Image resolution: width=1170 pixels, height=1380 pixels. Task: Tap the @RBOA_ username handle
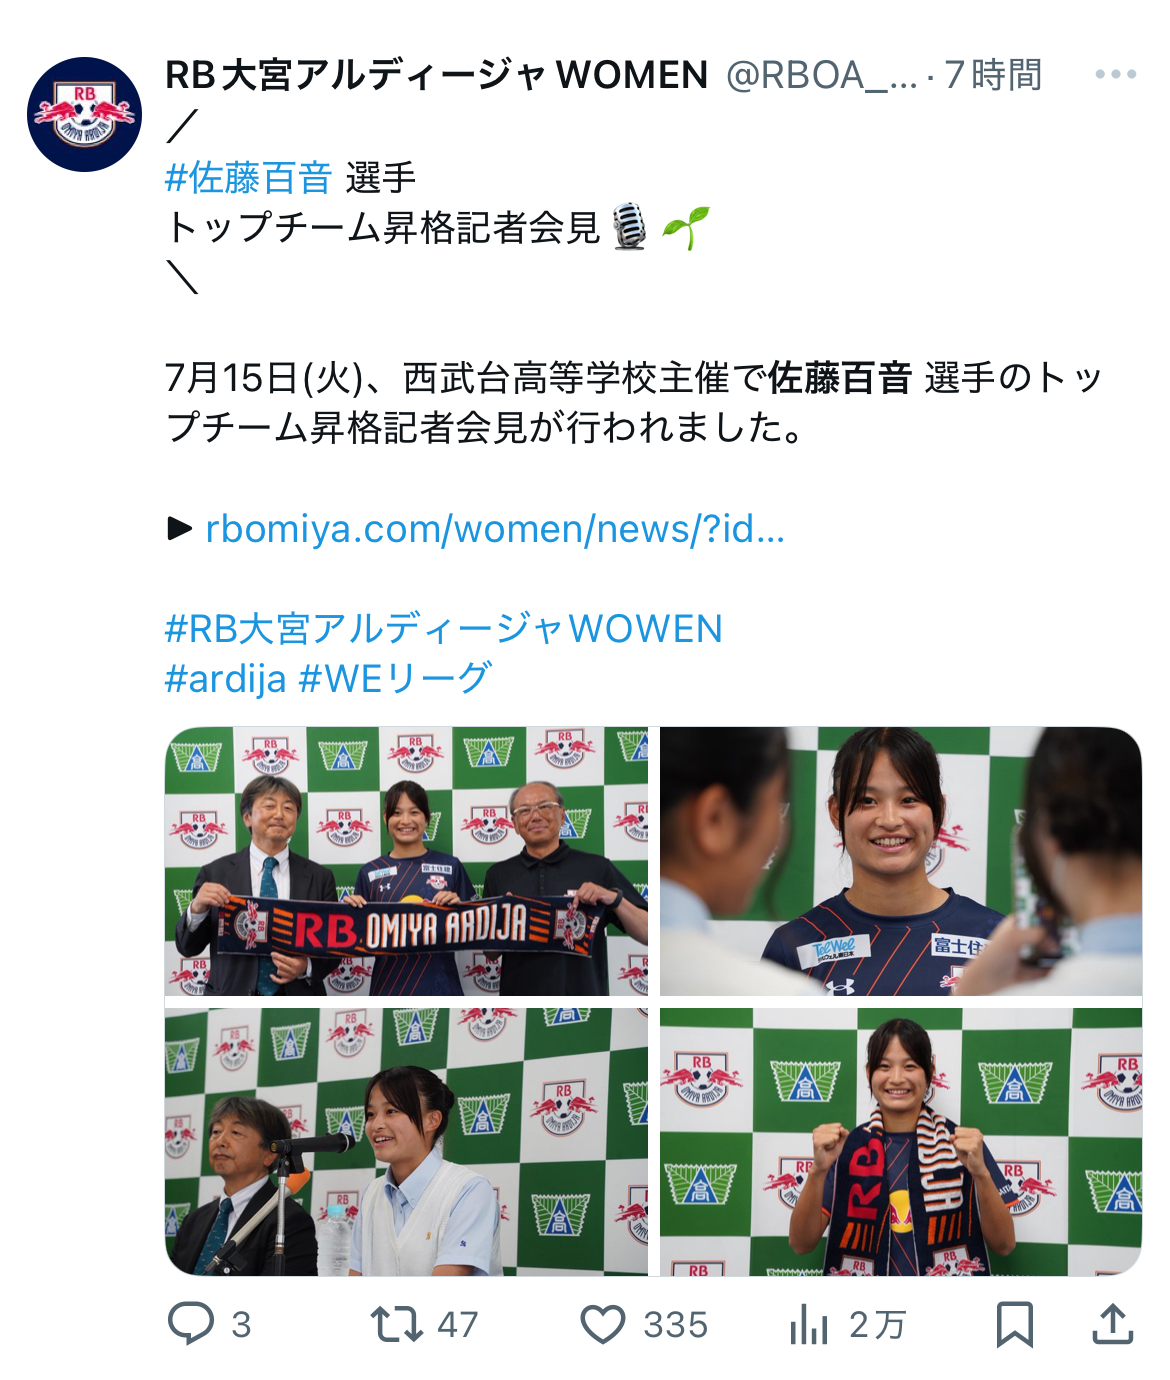(x=821, y=75)
